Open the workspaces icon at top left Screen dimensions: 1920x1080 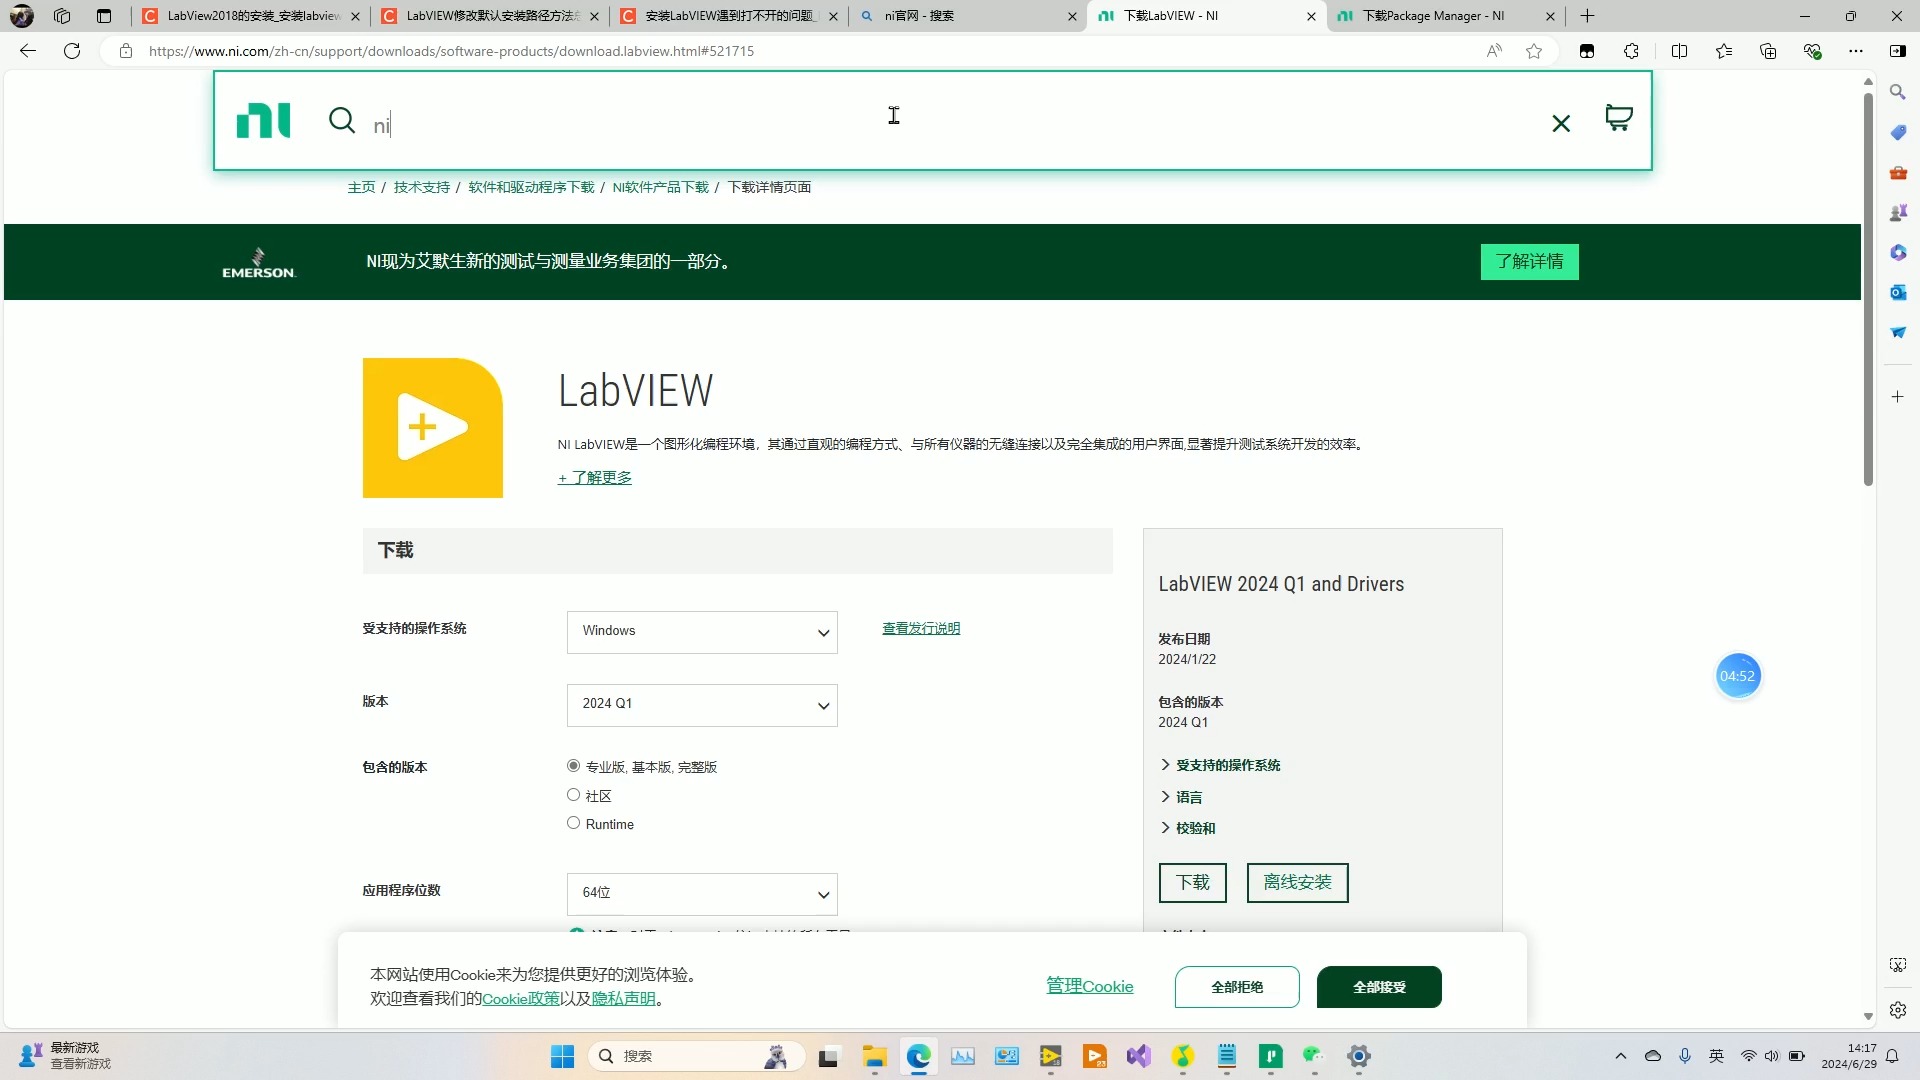coord(62,16)
